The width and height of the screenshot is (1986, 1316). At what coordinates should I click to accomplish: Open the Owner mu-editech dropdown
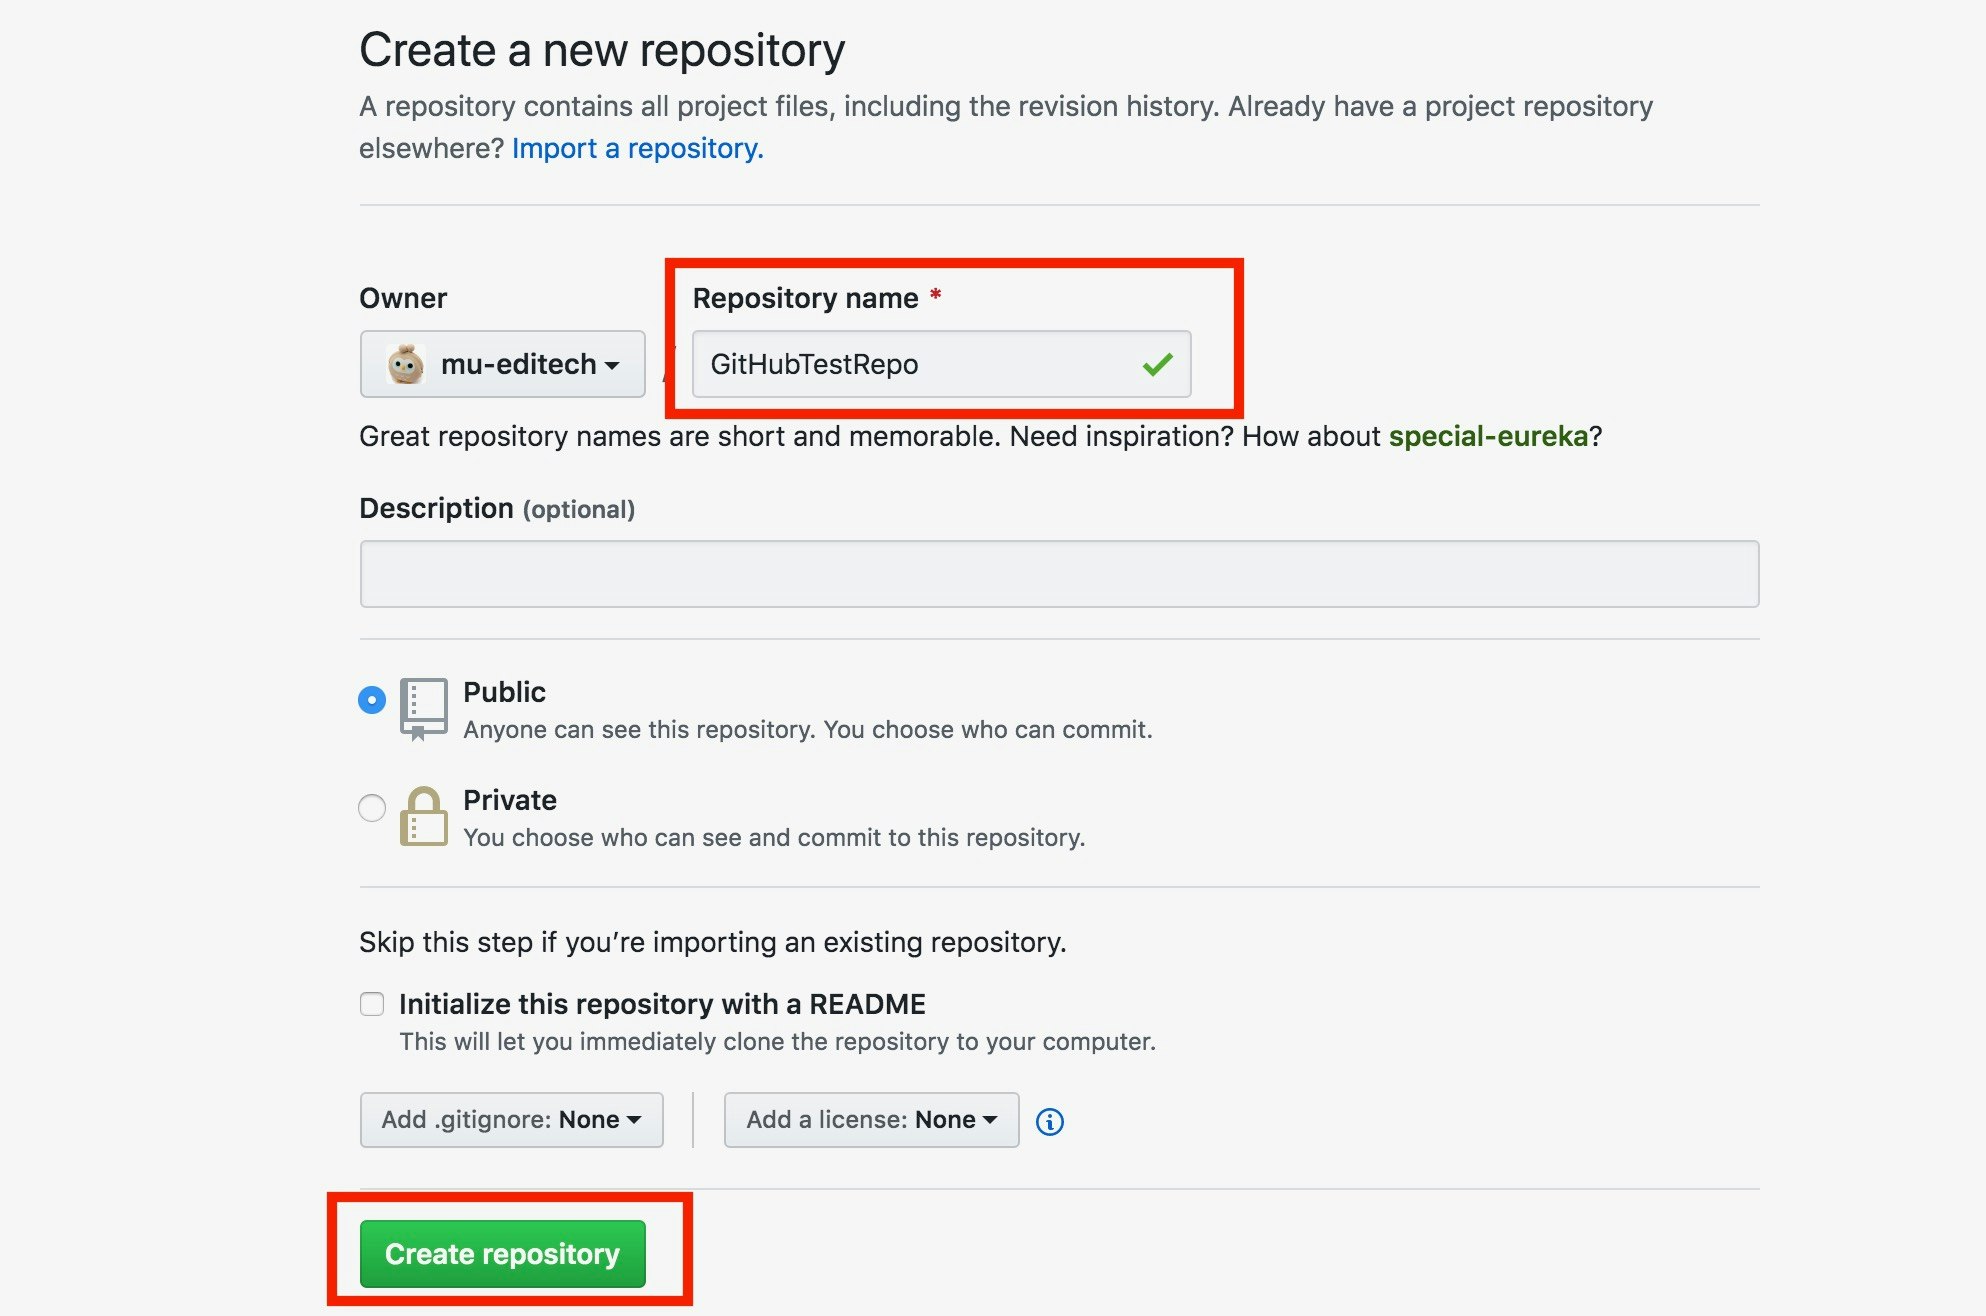pos(502,365)
